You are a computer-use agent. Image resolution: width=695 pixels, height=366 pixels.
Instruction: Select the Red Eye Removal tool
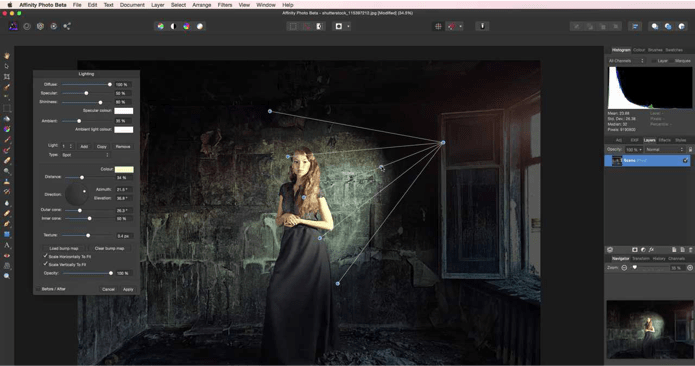tap(7, 256)
